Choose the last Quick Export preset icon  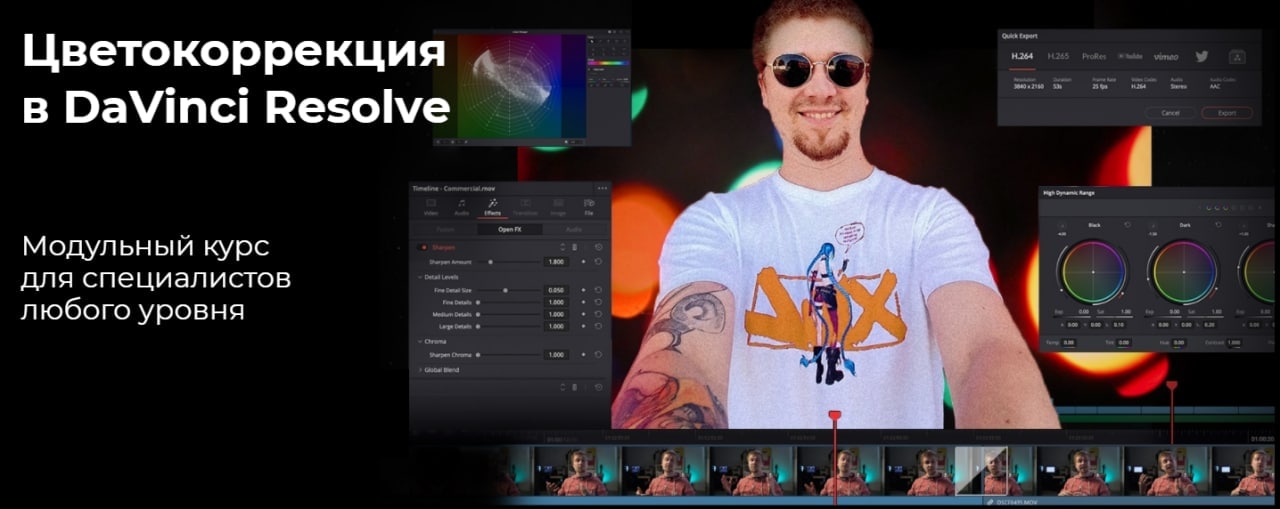[1237, 56]
